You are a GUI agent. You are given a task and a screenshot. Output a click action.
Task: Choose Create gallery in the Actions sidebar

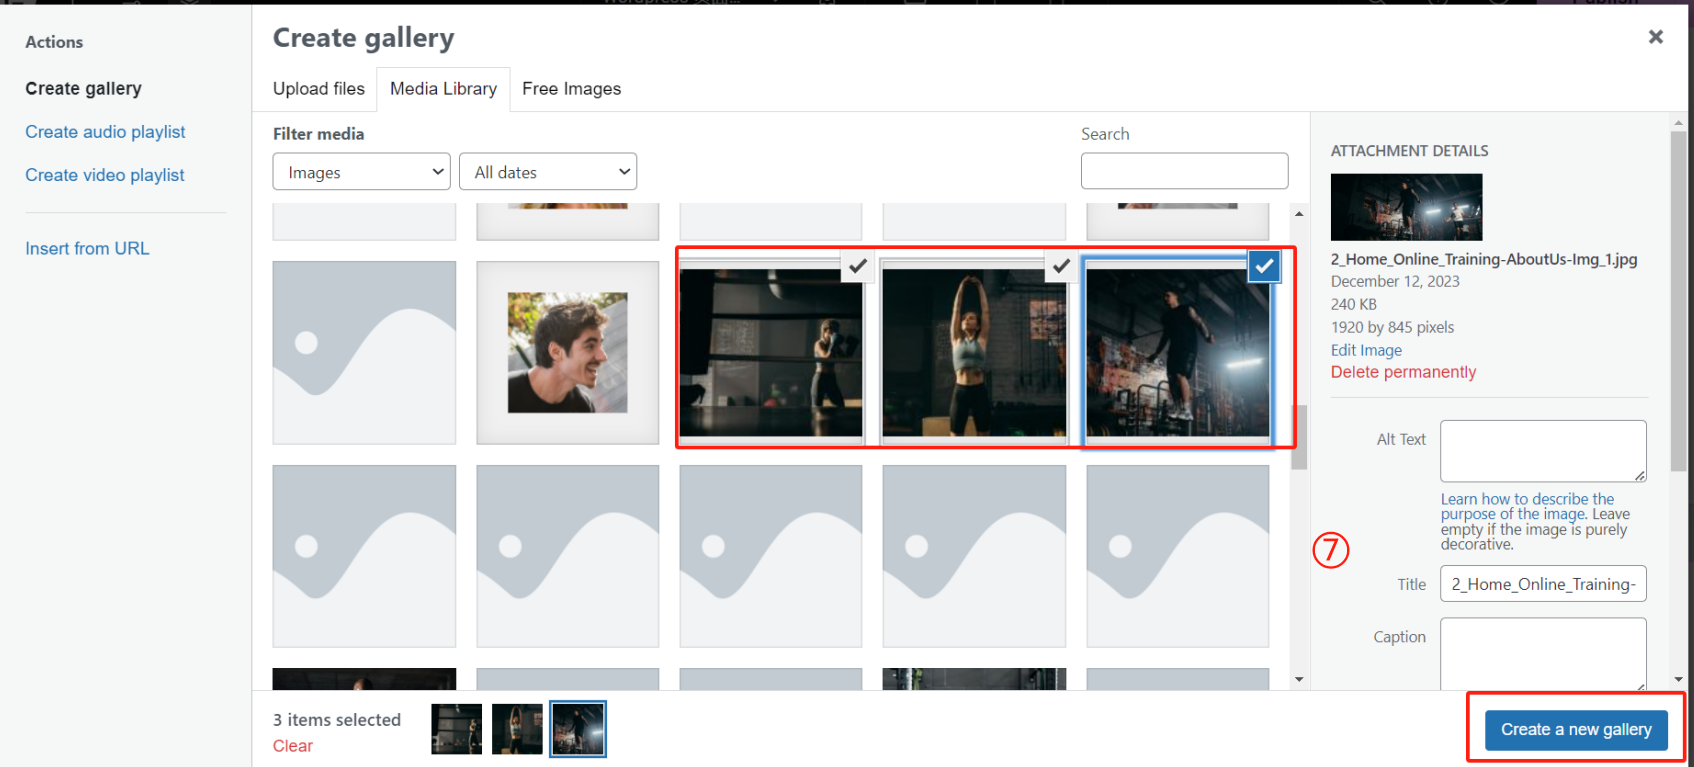(x=84, y=89)
